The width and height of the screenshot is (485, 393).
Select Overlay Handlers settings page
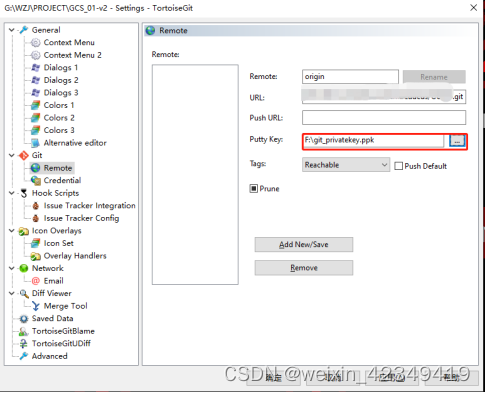(75, 256)
